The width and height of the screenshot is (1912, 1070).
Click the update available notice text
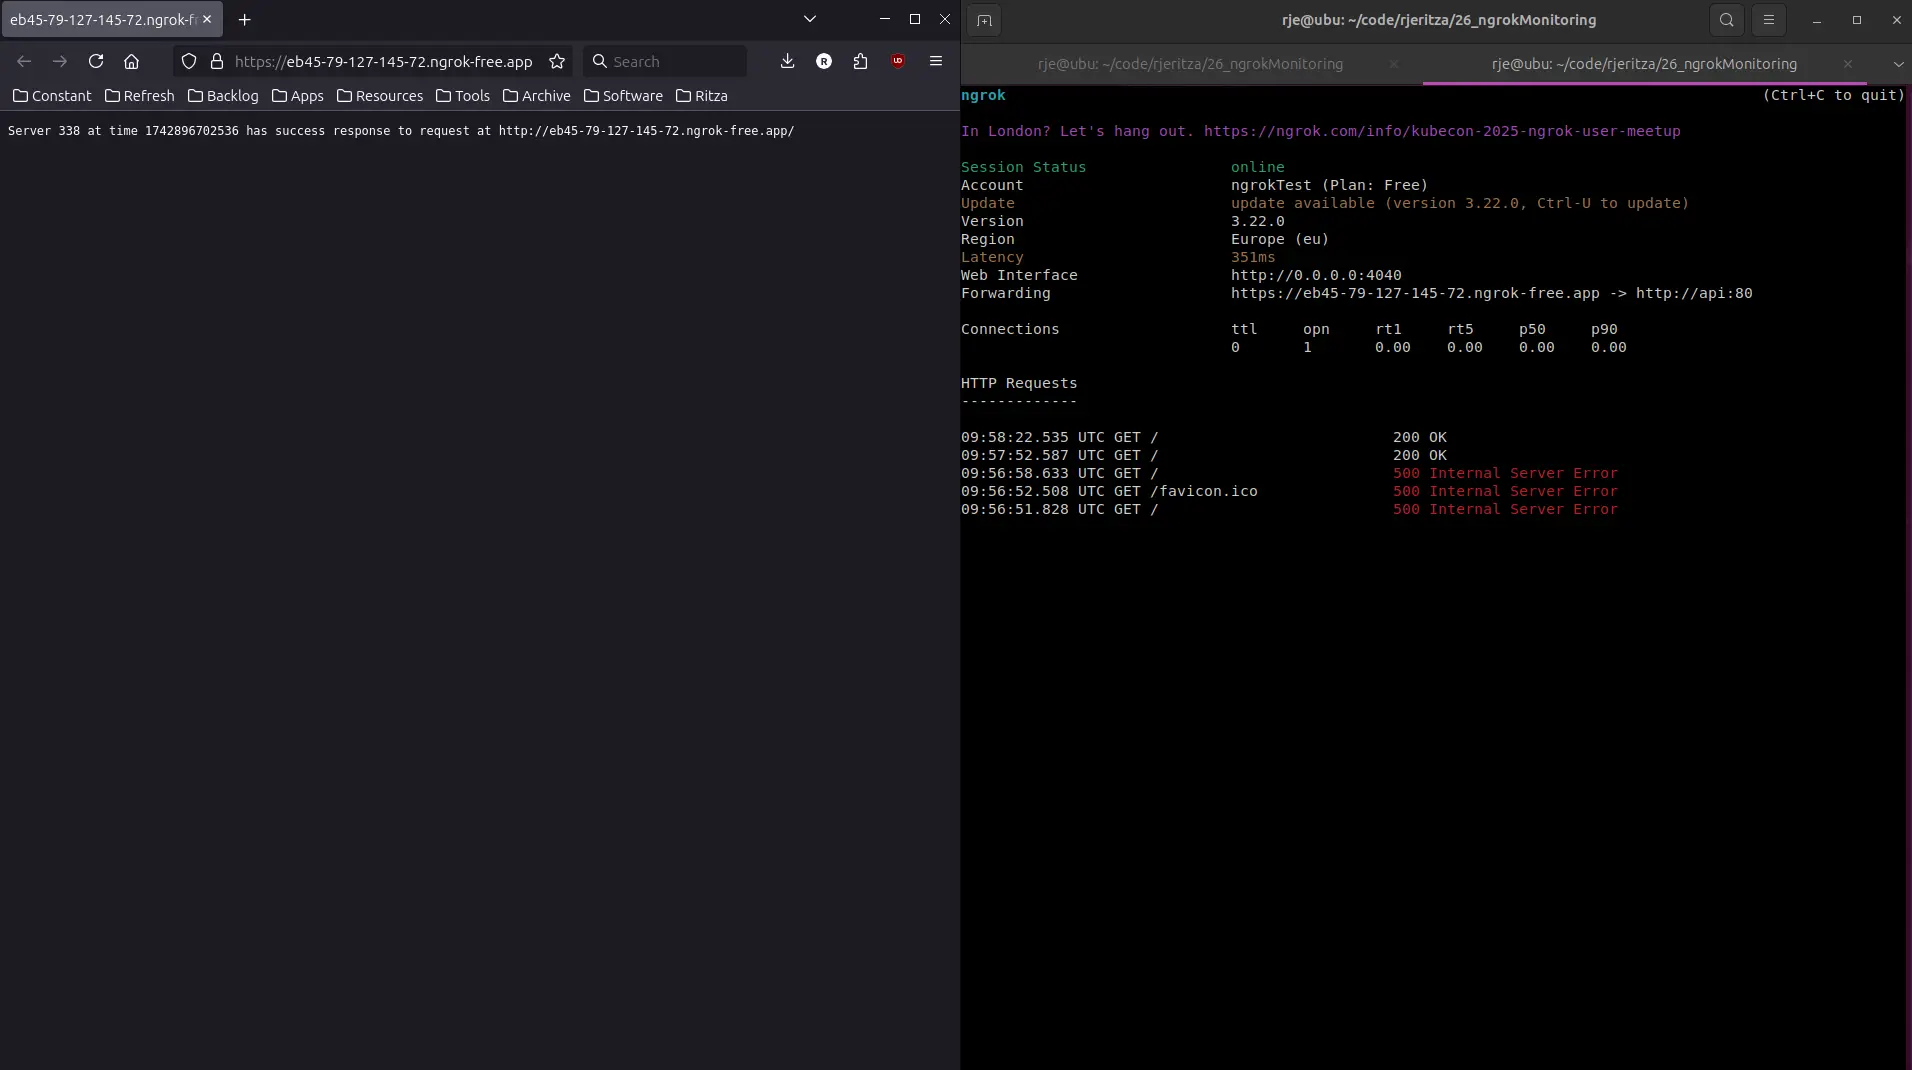(x=1460, y=203)
